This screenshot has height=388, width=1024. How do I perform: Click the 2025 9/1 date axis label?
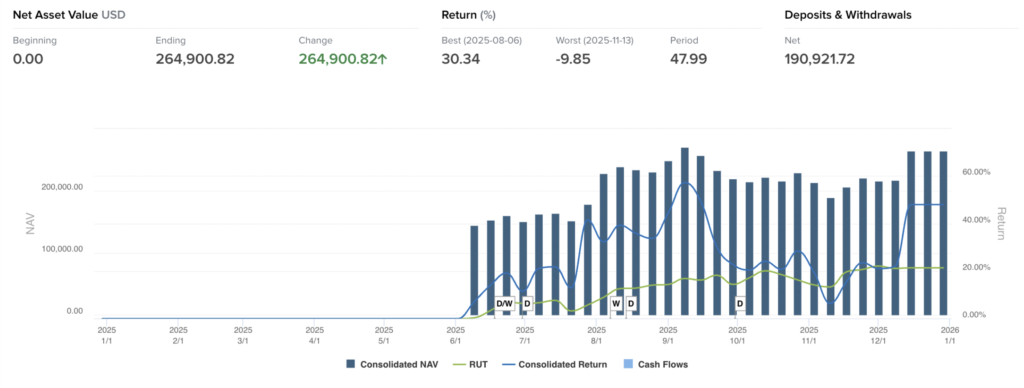[x=668, y=336]
